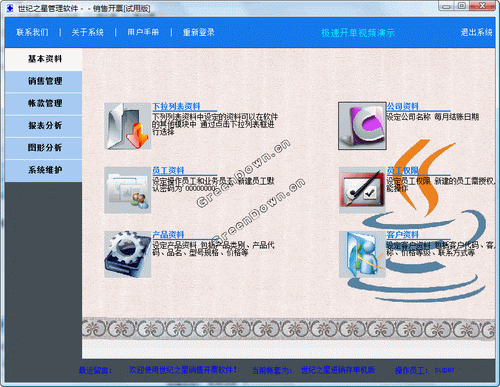
Task: Open the 产品资料 gear icon
Action: coord(128,254)
